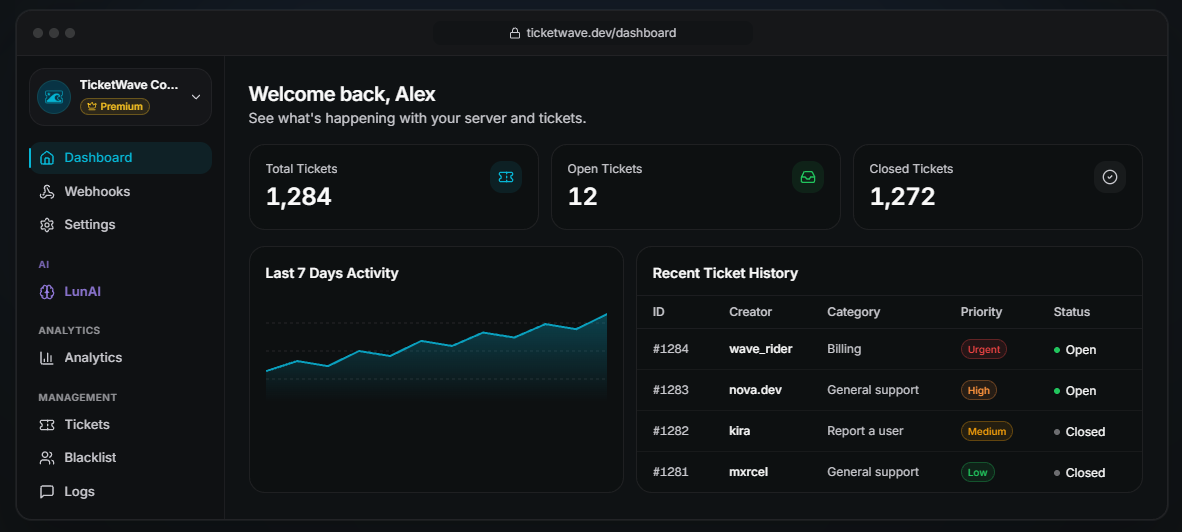Click creator kira

click(740, 432)
